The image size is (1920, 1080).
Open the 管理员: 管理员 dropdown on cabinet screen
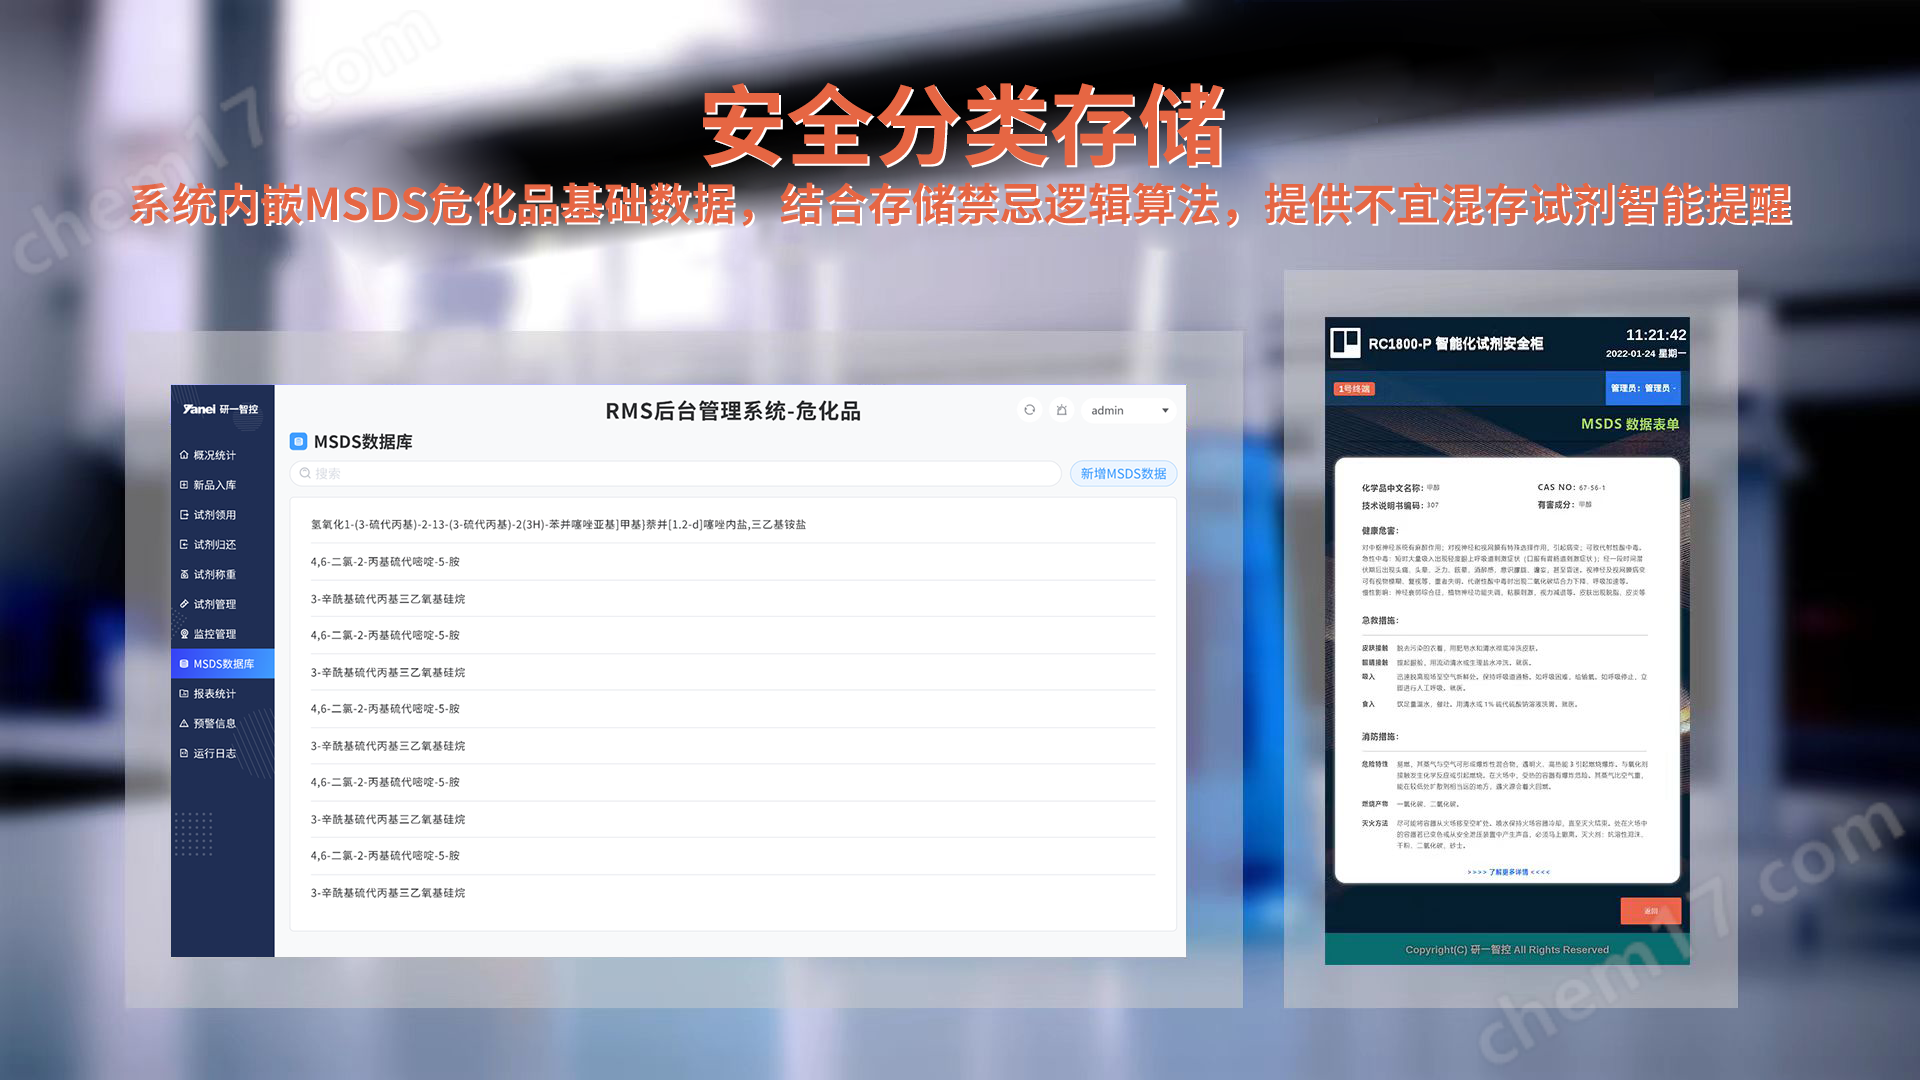[x=1643, y=388]
